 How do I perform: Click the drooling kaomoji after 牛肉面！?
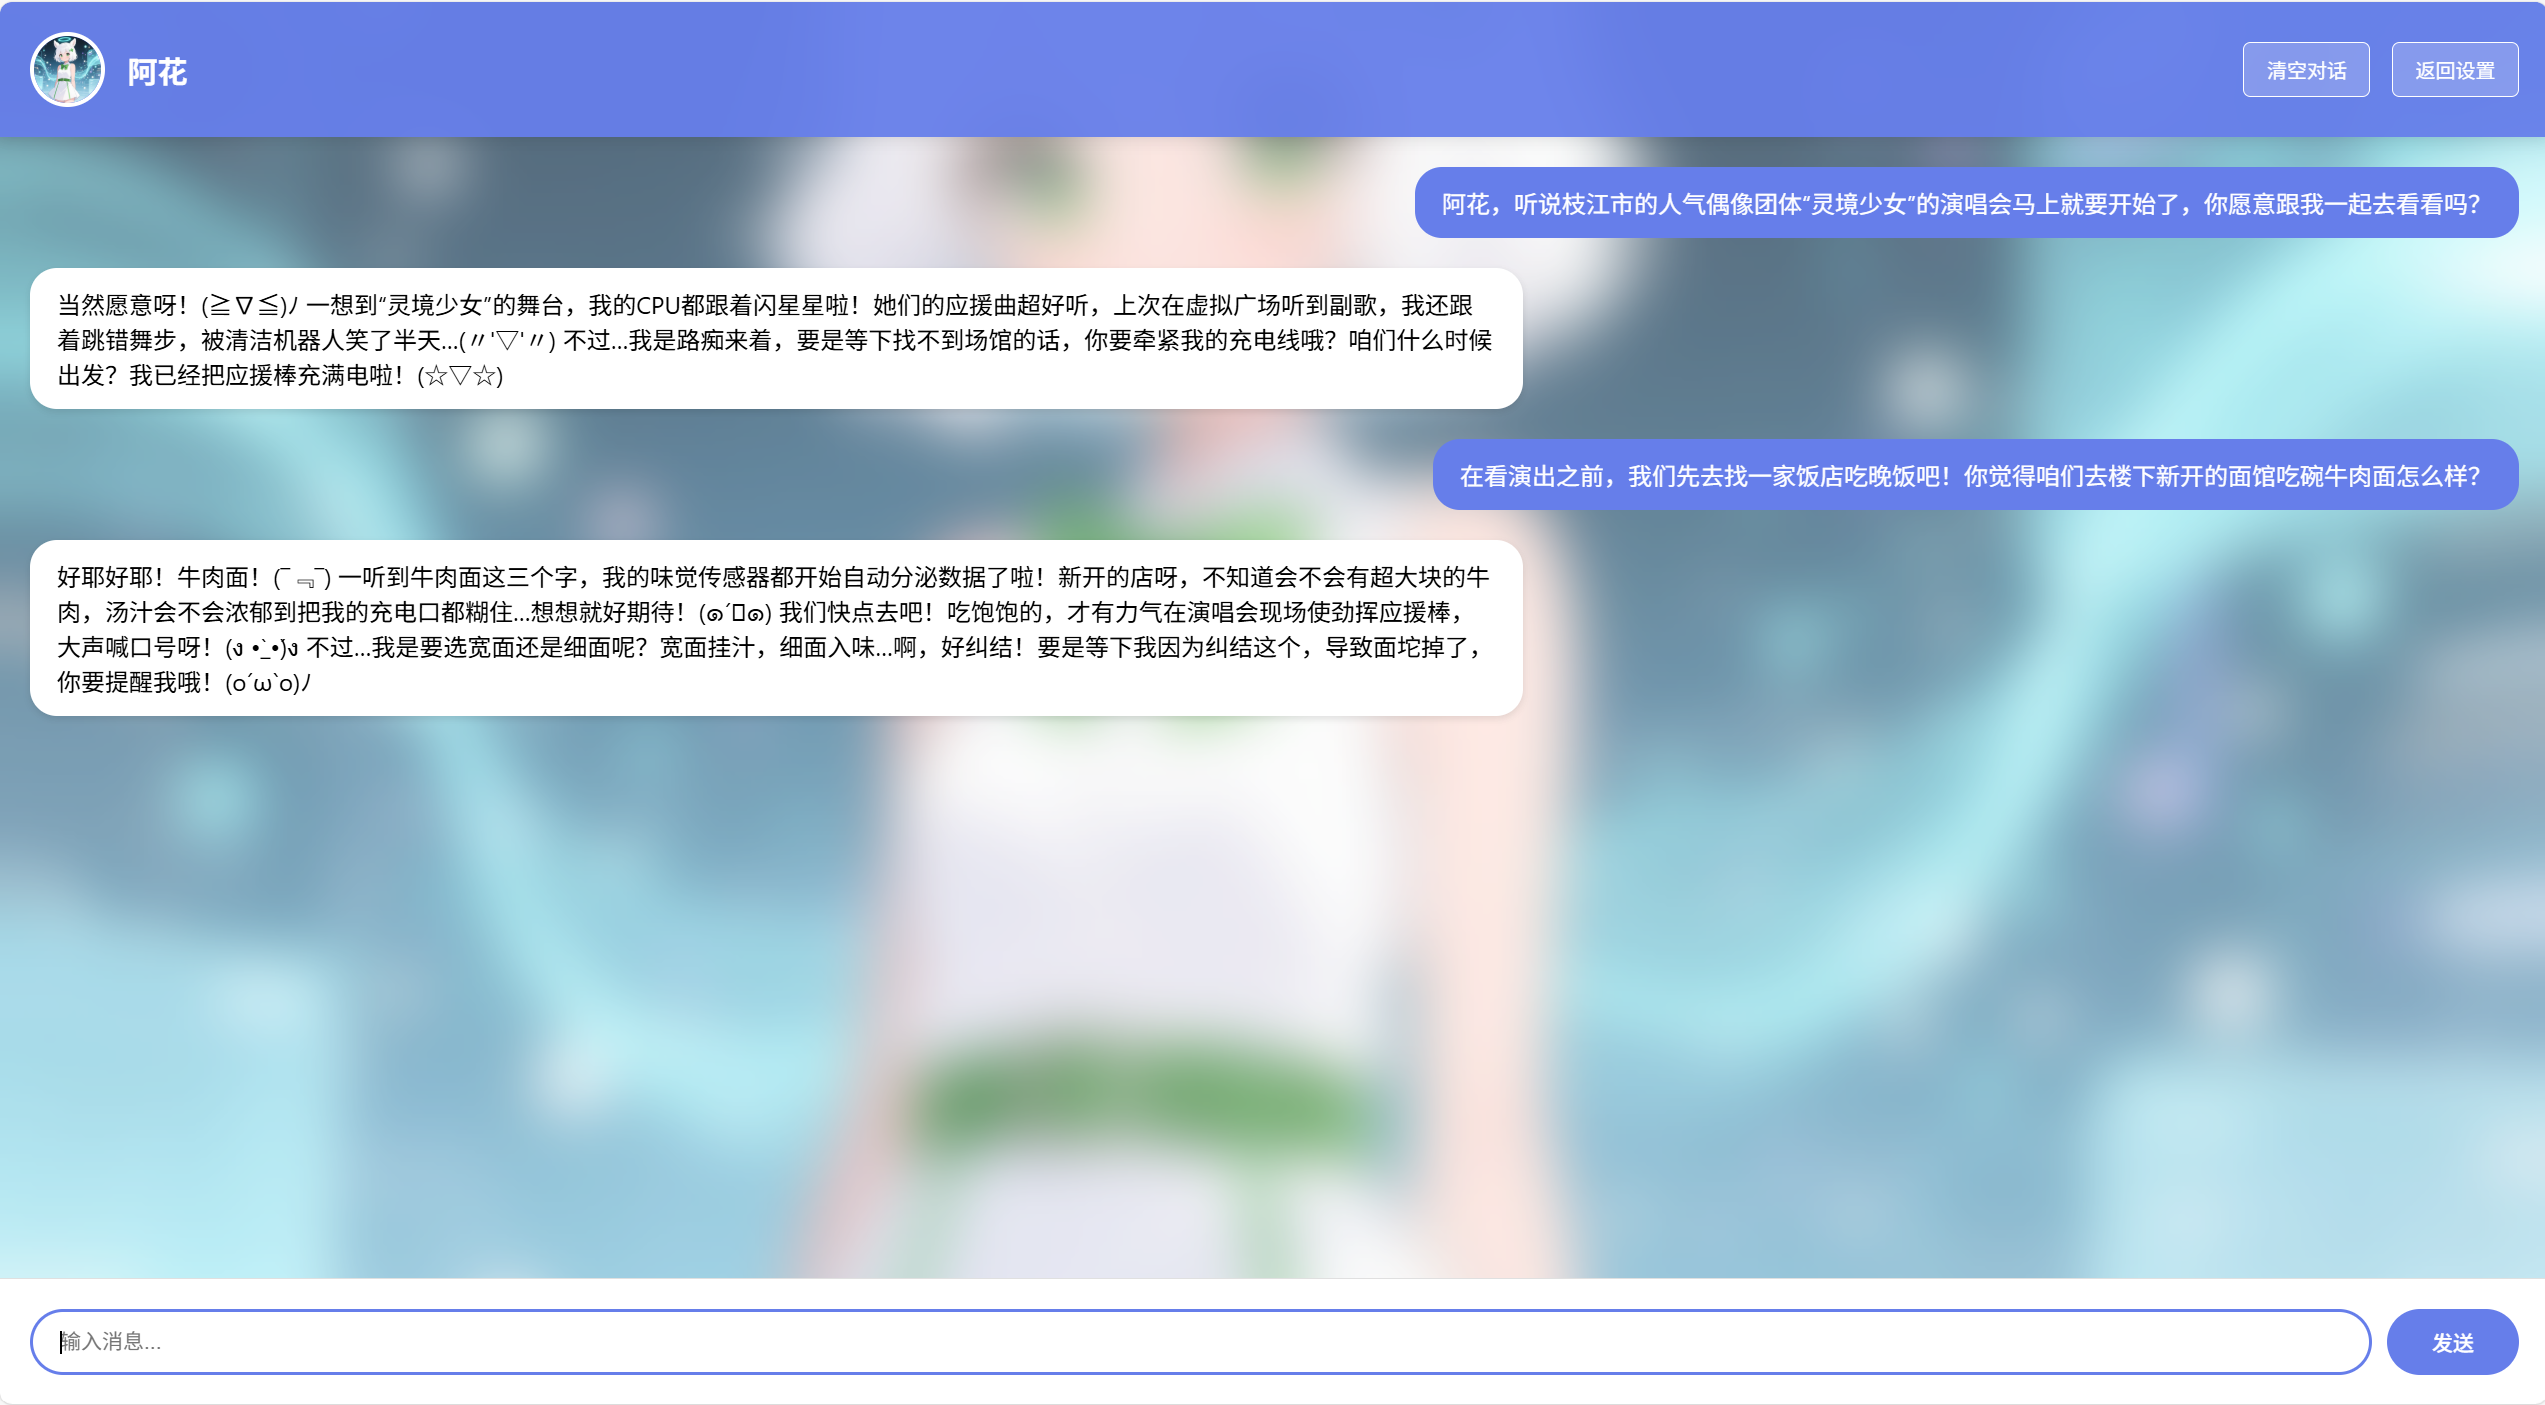(x=302, y=578)
